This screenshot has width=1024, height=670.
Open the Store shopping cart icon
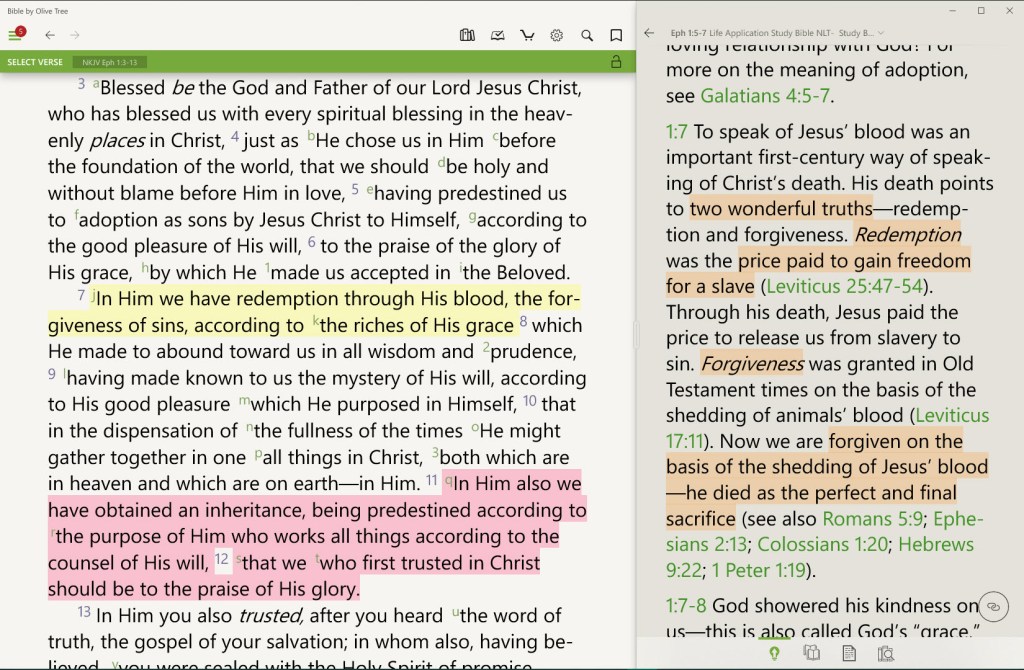point(527,35)
